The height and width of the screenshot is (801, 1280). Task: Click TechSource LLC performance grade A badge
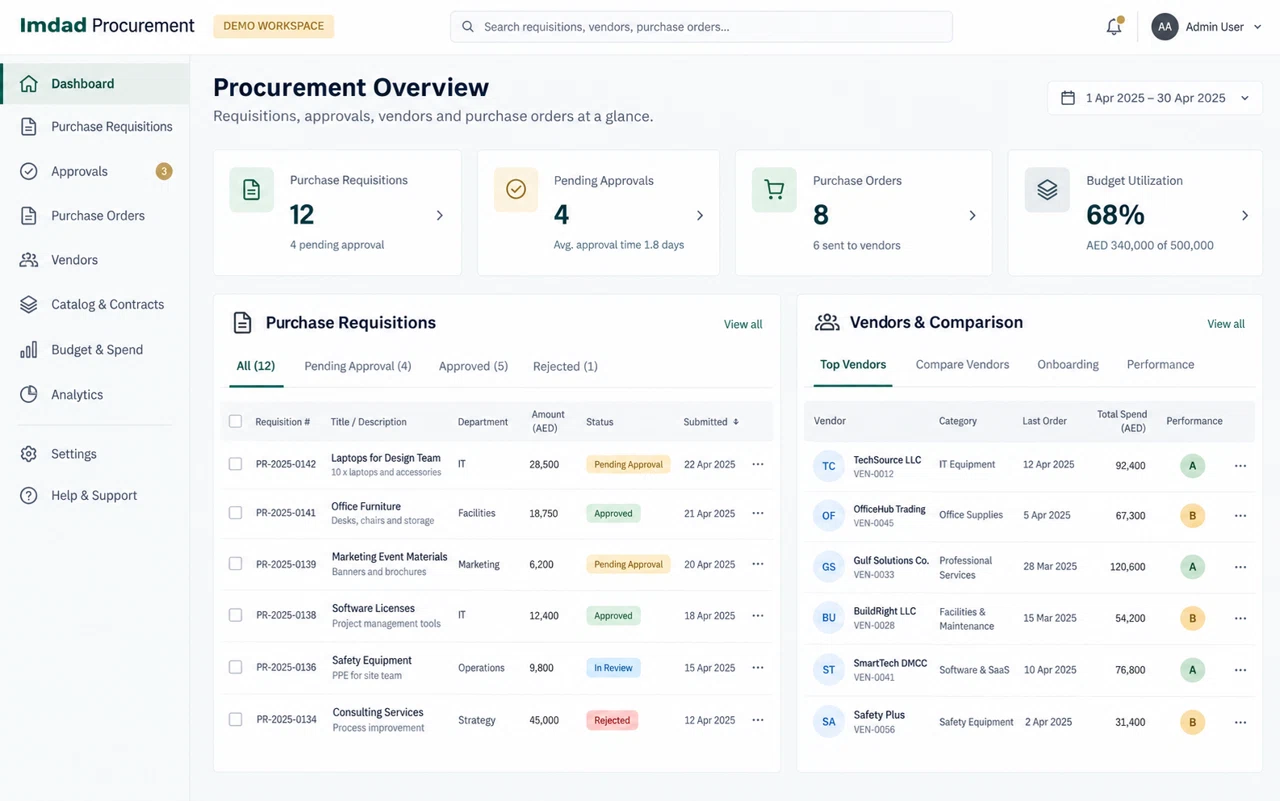click(1192, 466)
